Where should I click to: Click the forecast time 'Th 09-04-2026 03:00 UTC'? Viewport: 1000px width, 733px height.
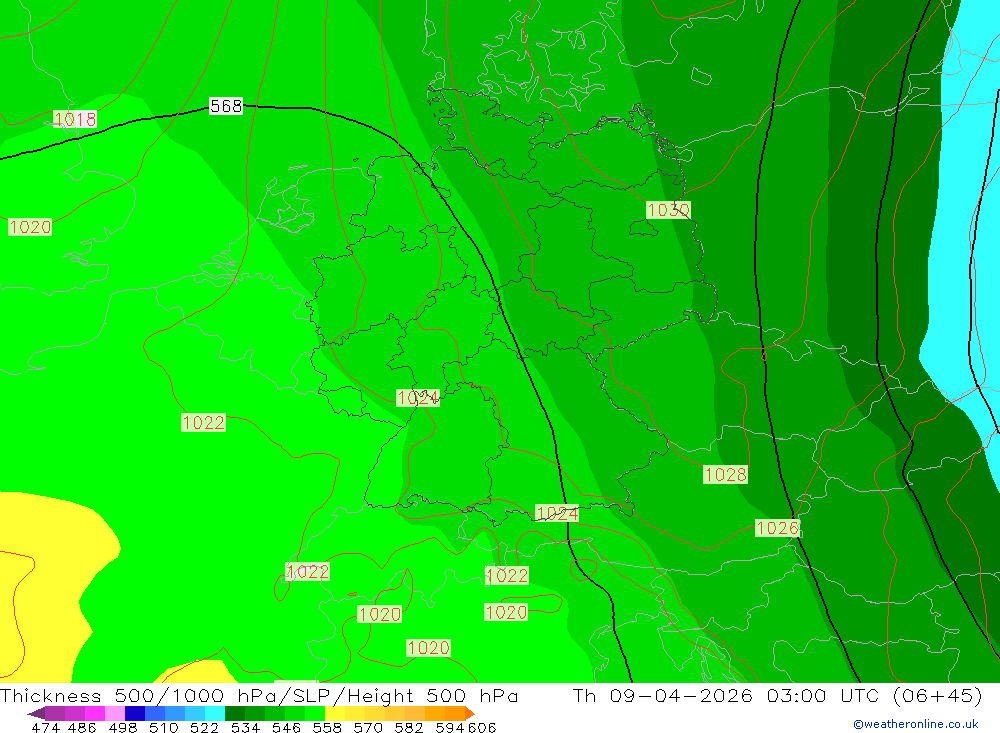pos(726,695)
